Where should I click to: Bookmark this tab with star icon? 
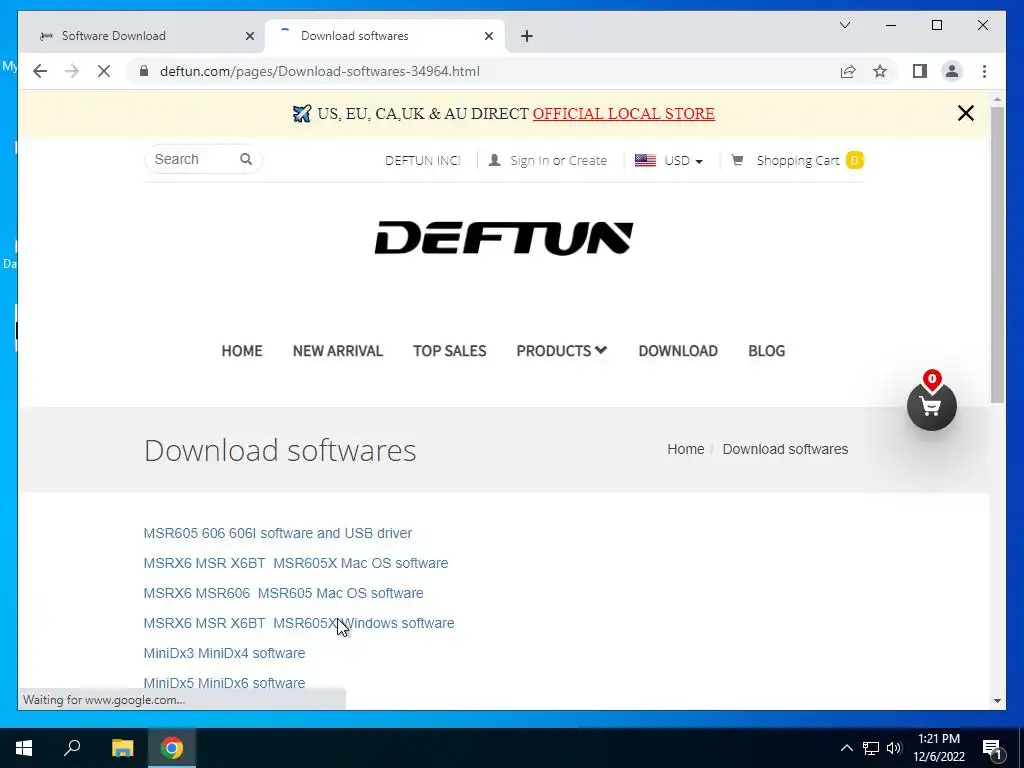pyautogui.click(x=880, y=71)
